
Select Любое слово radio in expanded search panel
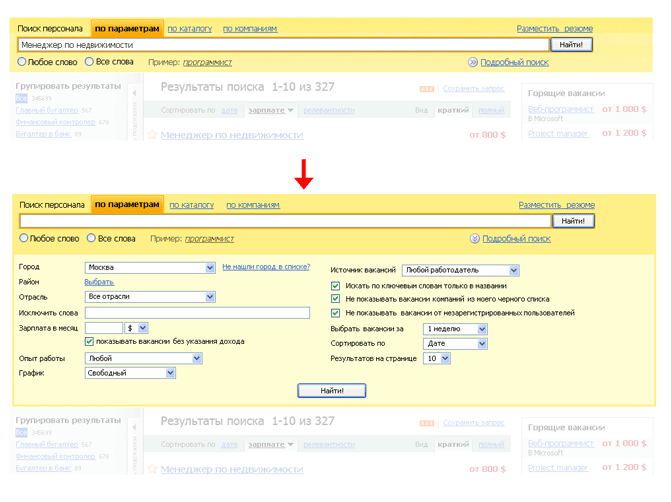[x=24, y=238]
